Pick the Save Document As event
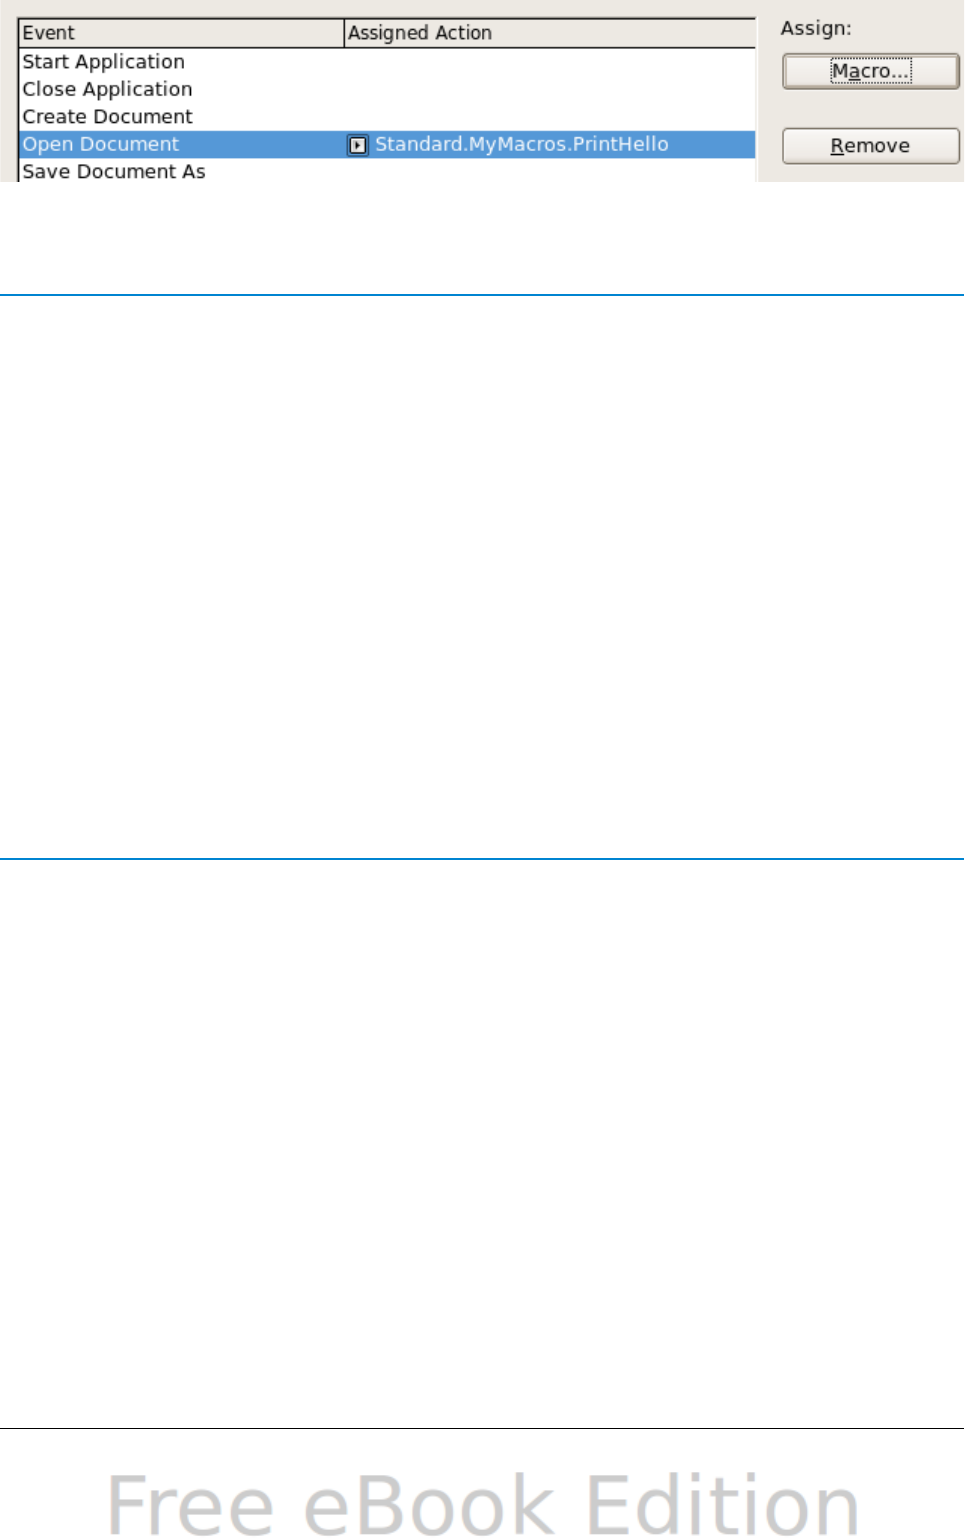The width and height of the screenshot is (965, 1539). (114, 172)
